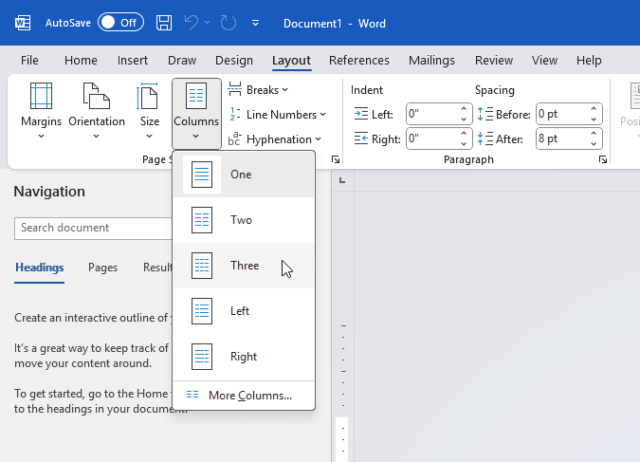Increase Spacing Before with up arrow
This screenshot has height=462, width=640.
593,109
